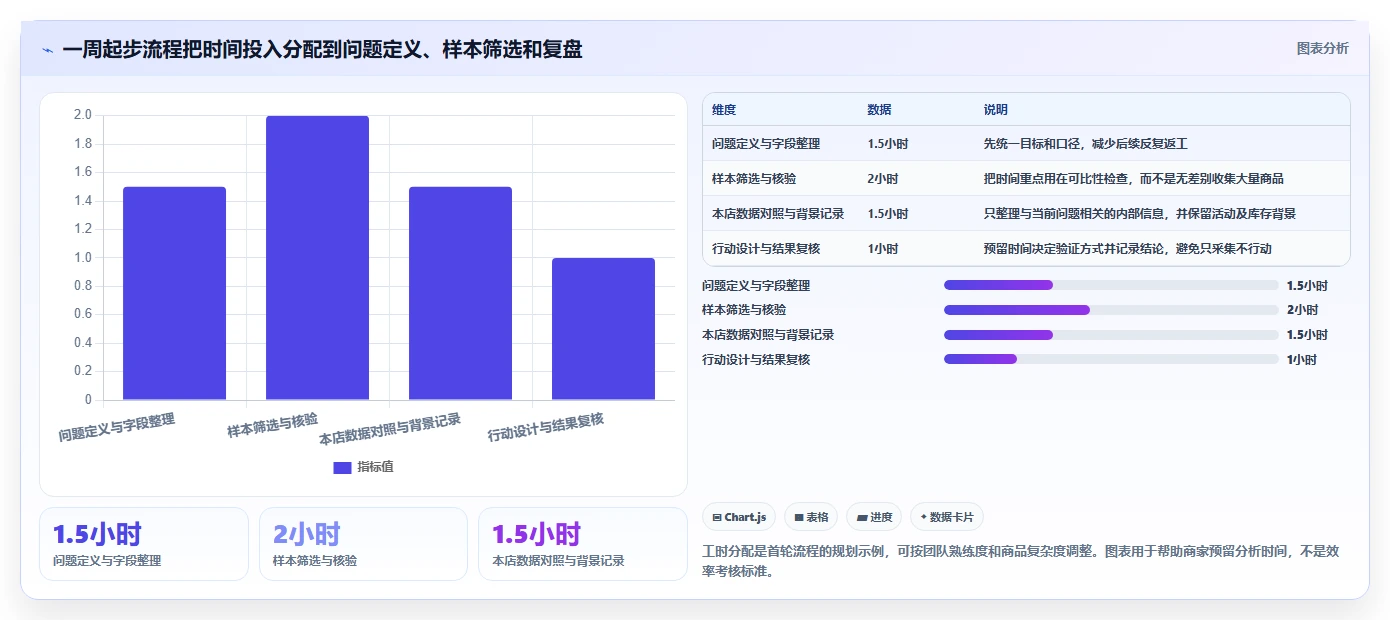Click the 样本筛选与核验 progress bar
The image size is (1390, 620).
pyautogui.click(x=1111, y=310)
